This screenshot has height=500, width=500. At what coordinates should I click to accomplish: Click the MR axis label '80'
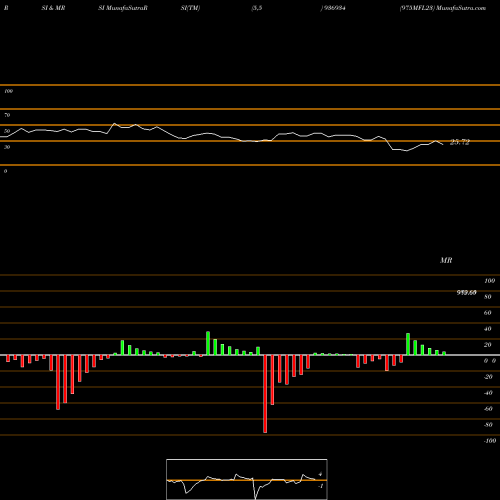pyautogui.click(x=488, y=297)
